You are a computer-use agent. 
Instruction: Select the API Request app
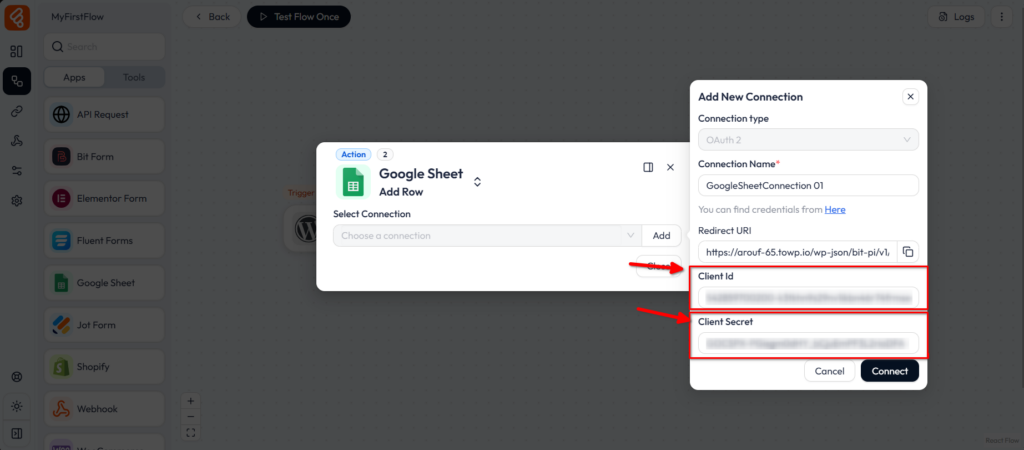point(104,115)
